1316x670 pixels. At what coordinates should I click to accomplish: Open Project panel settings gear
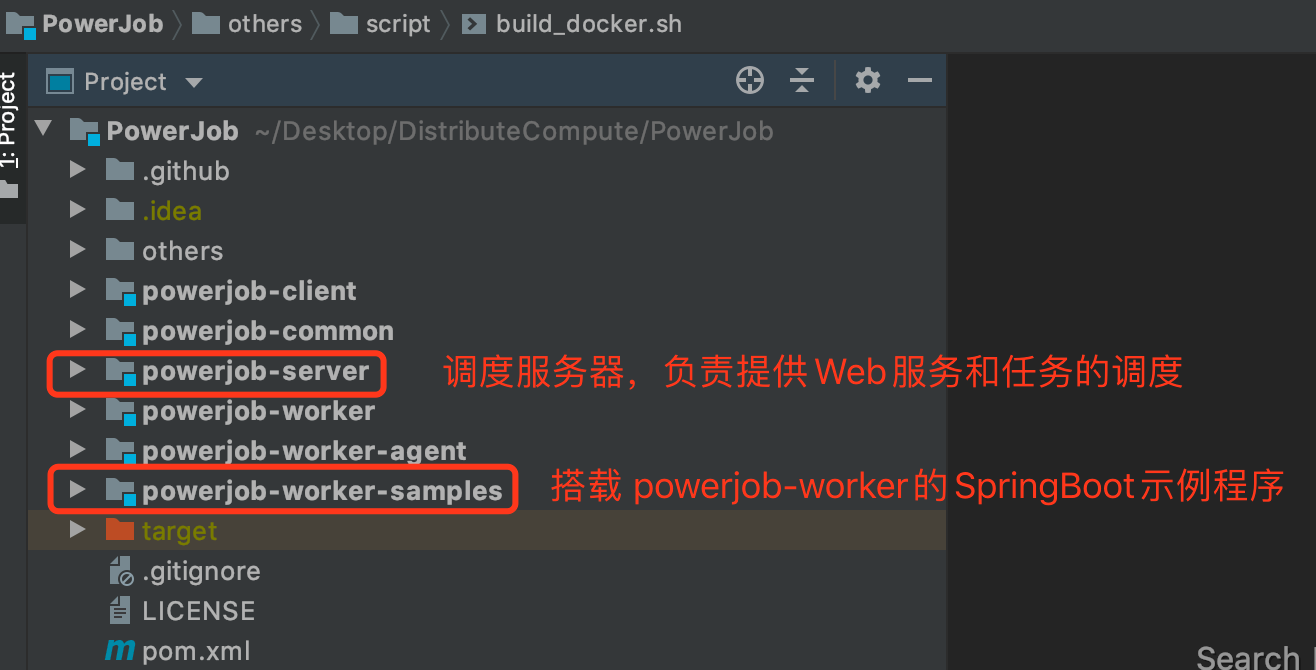(868, 81)
